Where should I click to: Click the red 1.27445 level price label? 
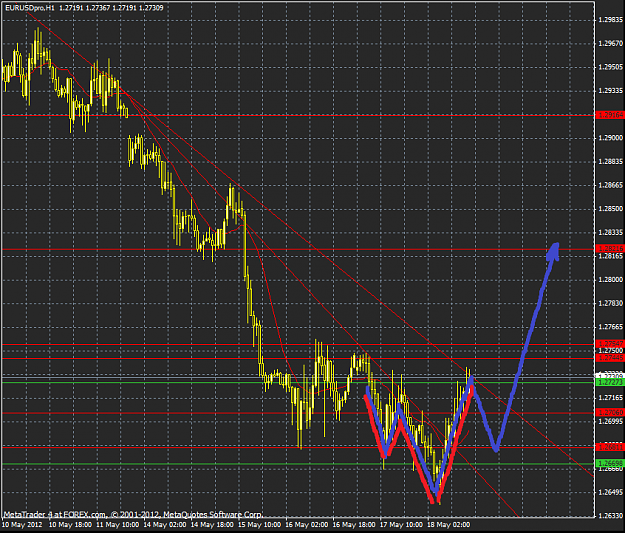tap(610, 358)
